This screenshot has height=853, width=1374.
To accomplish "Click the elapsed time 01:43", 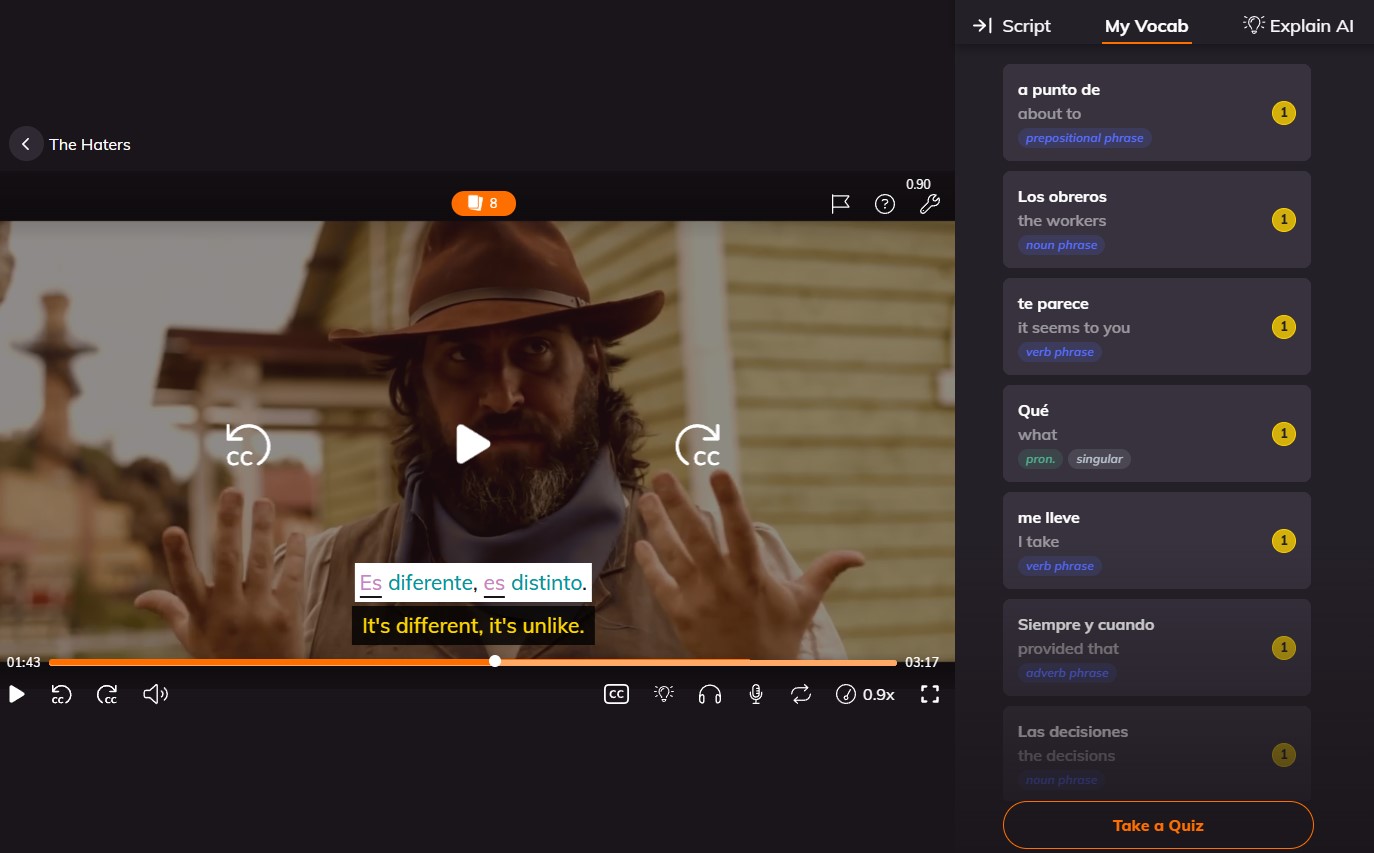I will tap(24, 662).
